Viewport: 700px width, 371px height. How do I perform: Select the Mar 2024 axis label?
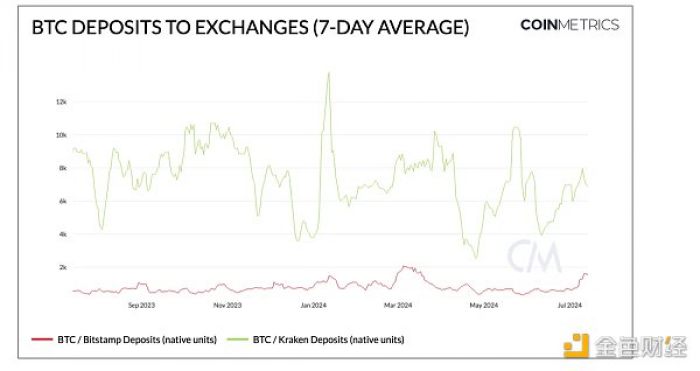click(x=398, y=305)
